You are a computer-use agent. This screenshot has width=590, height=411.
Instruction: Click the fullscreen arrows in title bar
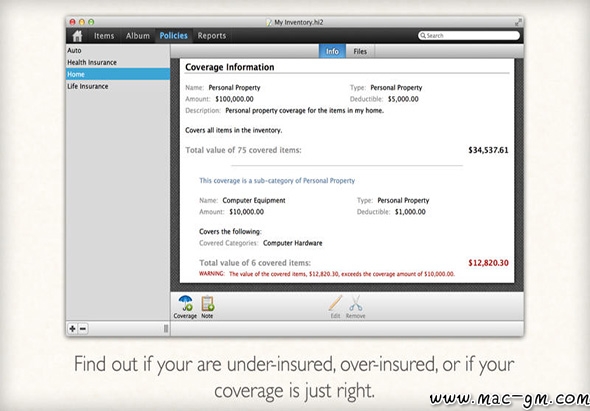click(x=518, y=22)
